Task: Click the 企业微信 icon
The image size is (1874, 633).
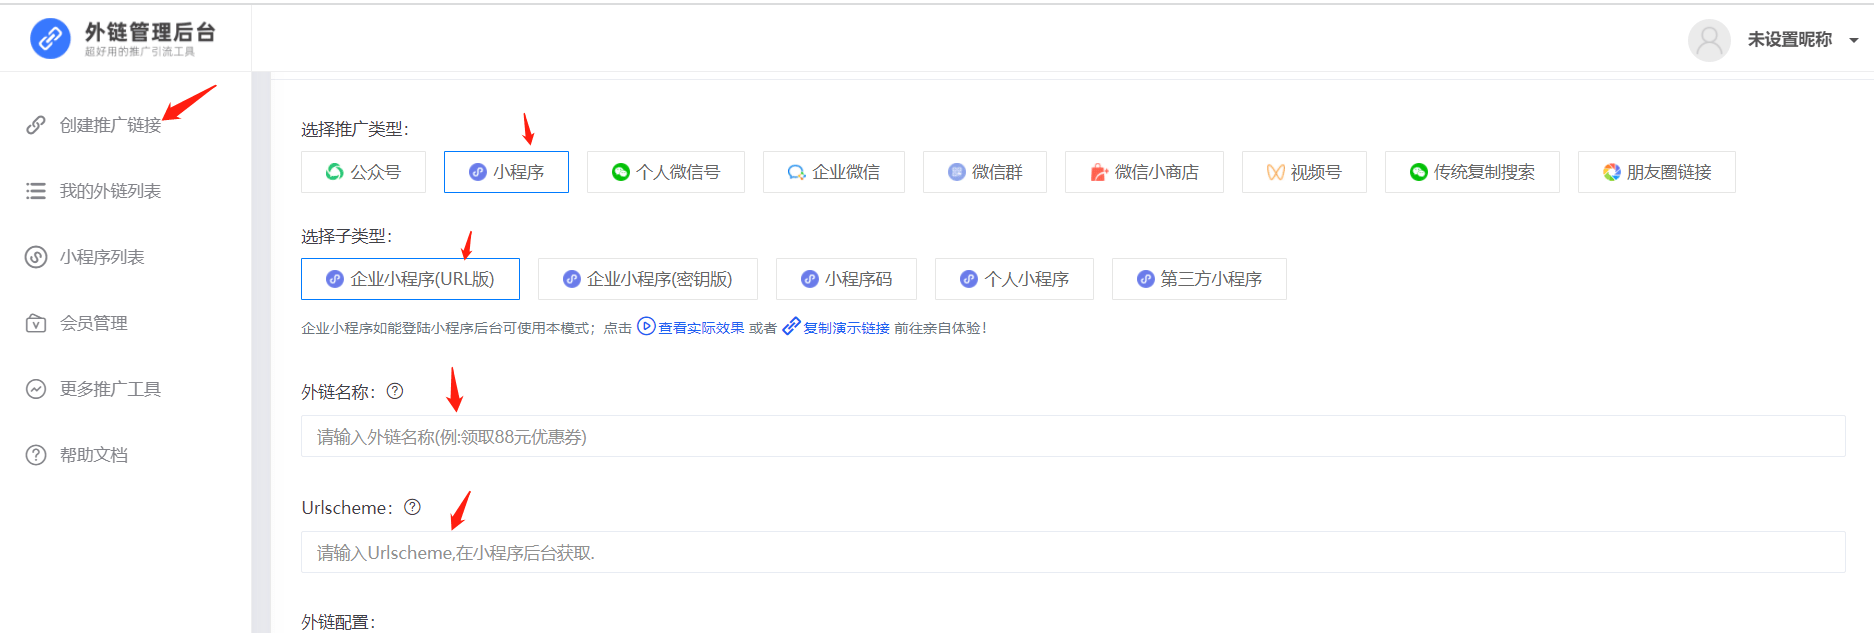Action: click(797, 172)
